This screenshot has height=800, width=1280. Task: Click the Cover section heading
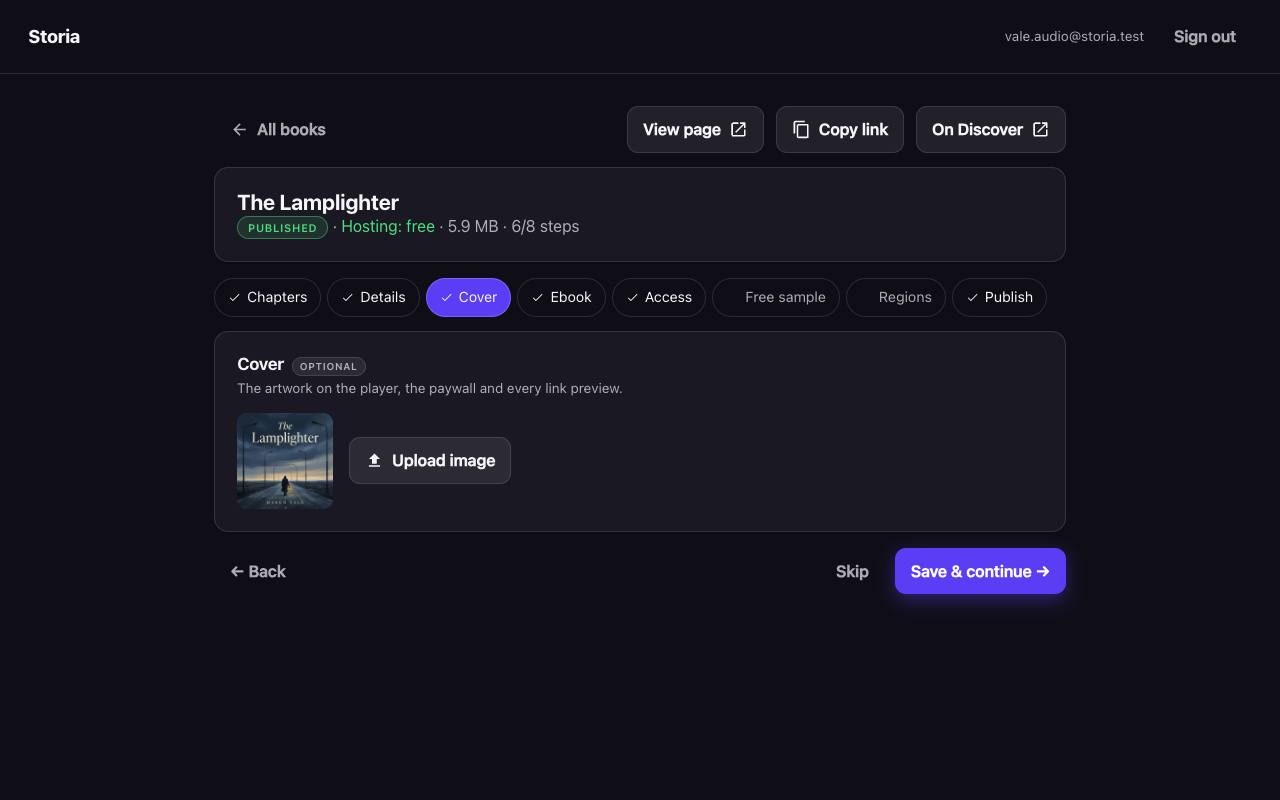click(260, 365)
